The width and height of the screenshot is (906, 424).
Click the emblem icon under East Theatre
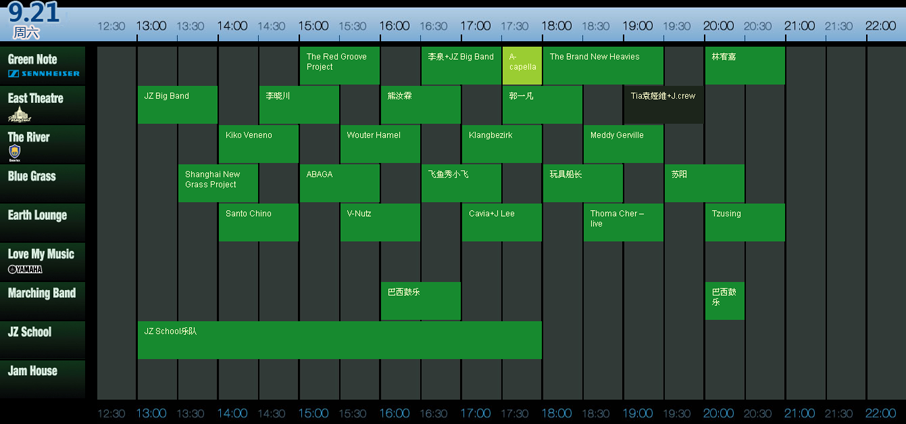20,115
